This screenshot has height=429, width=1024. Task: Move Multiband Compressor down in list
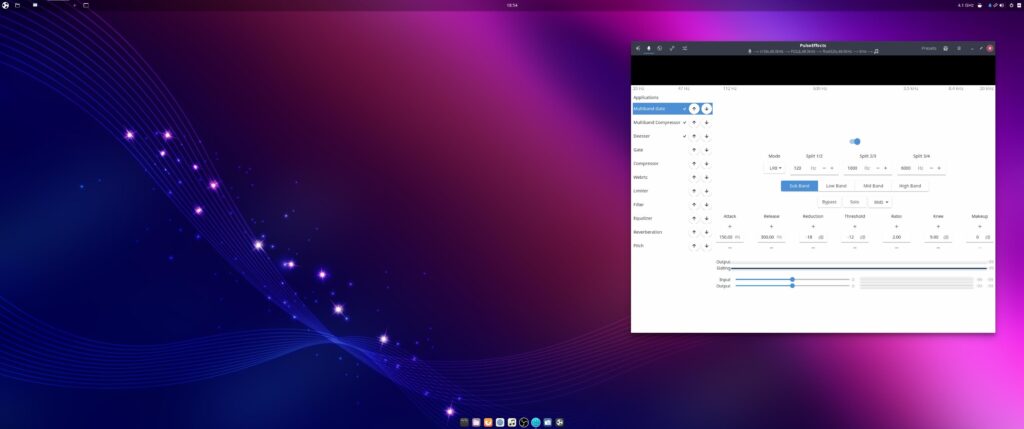click(707, 123)
